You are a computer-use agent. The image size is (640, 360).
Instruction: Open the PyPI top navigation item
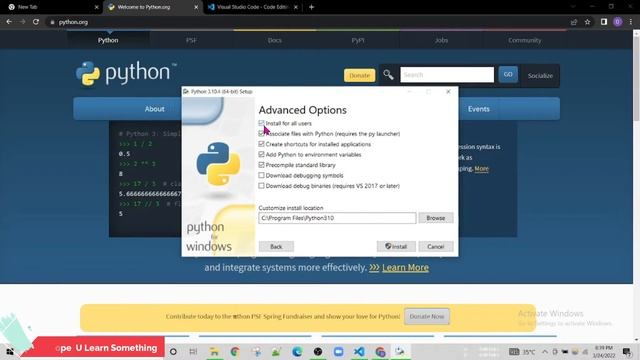click(x=358, y=40)
